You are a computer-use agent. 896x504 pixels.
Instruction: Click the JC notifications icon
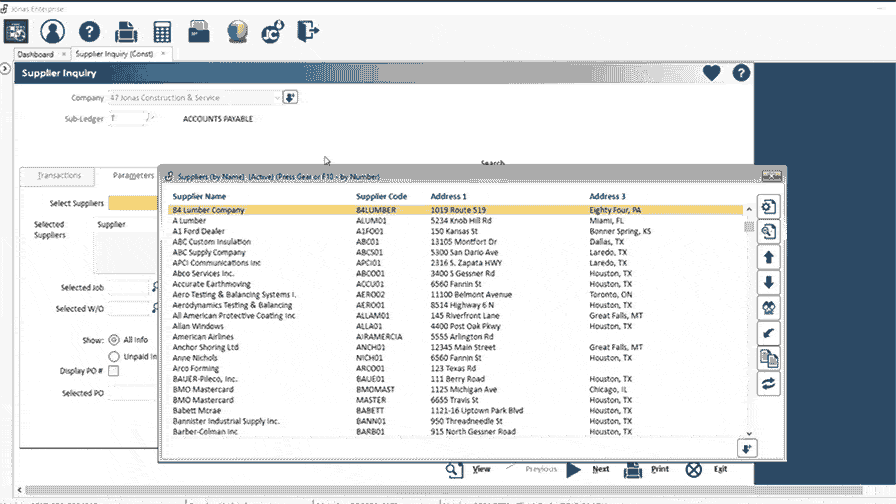273,32
